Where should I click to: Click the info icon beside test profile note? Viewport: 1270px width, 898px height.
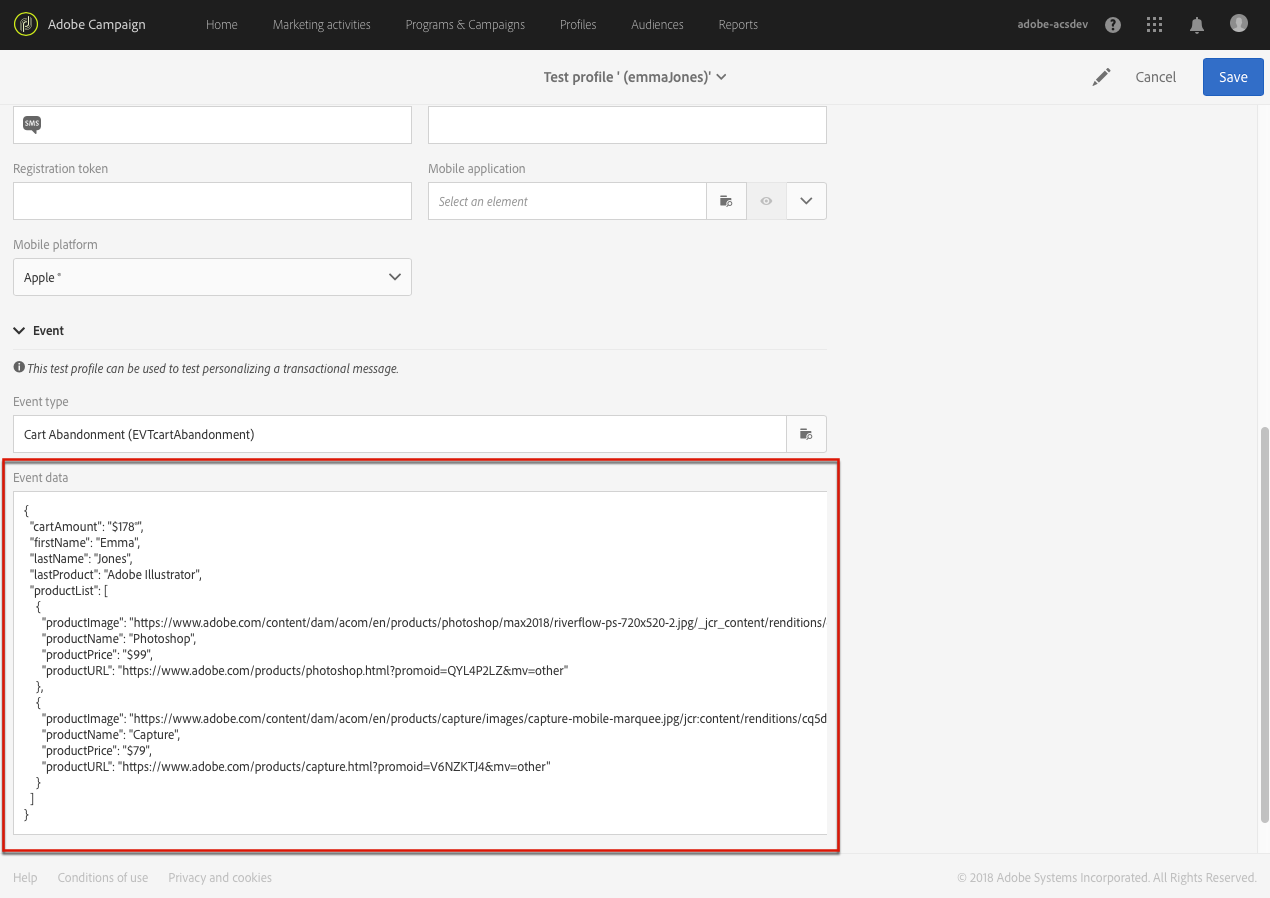tap(19, 368)
